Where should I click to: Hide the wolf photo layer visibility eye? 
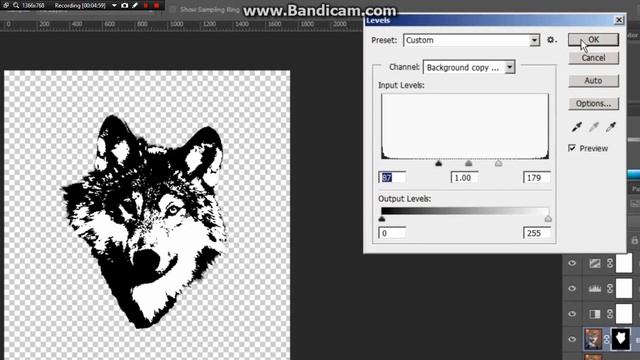click(572, 339)
